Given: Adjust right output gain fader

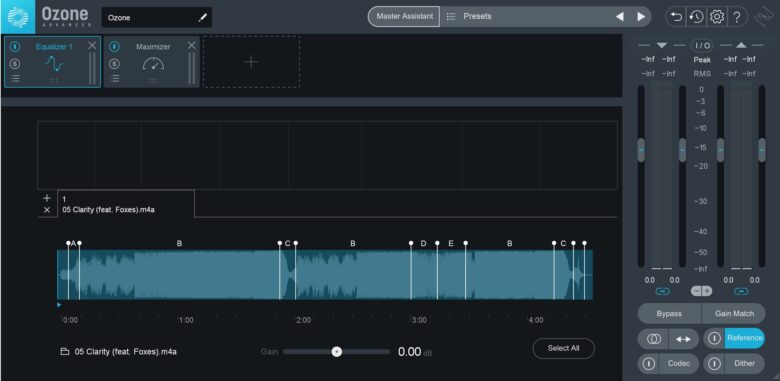Looking at the screenshot, I should [x=762, y=150].
